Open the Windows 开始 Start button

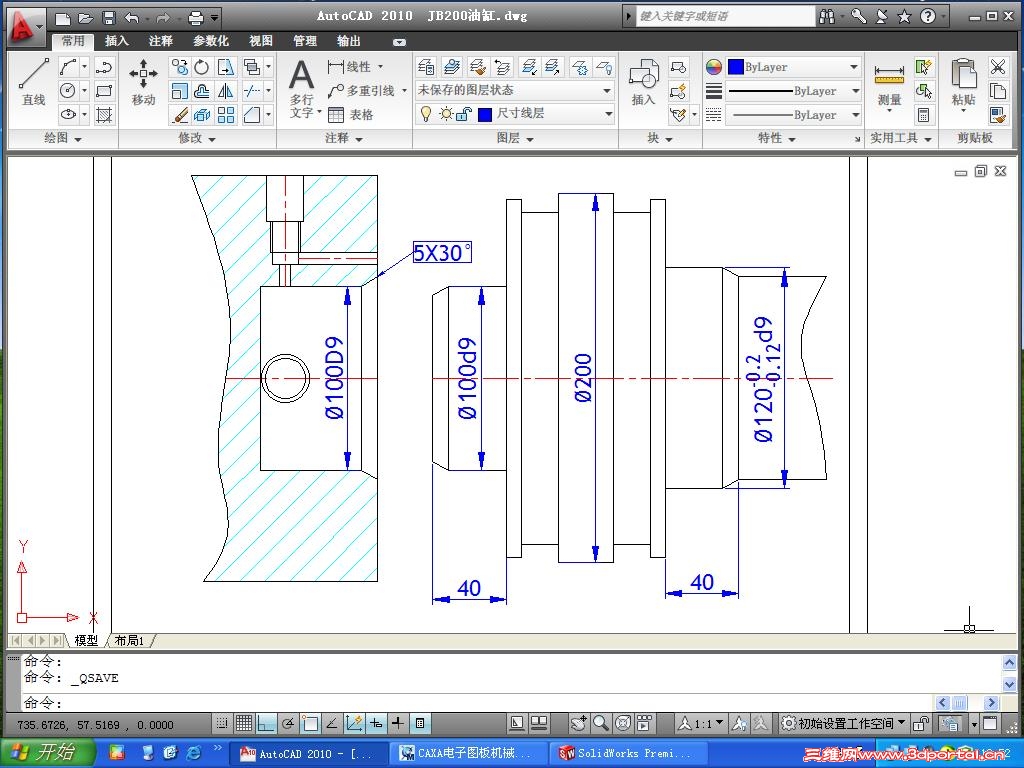tap(46, 752)
